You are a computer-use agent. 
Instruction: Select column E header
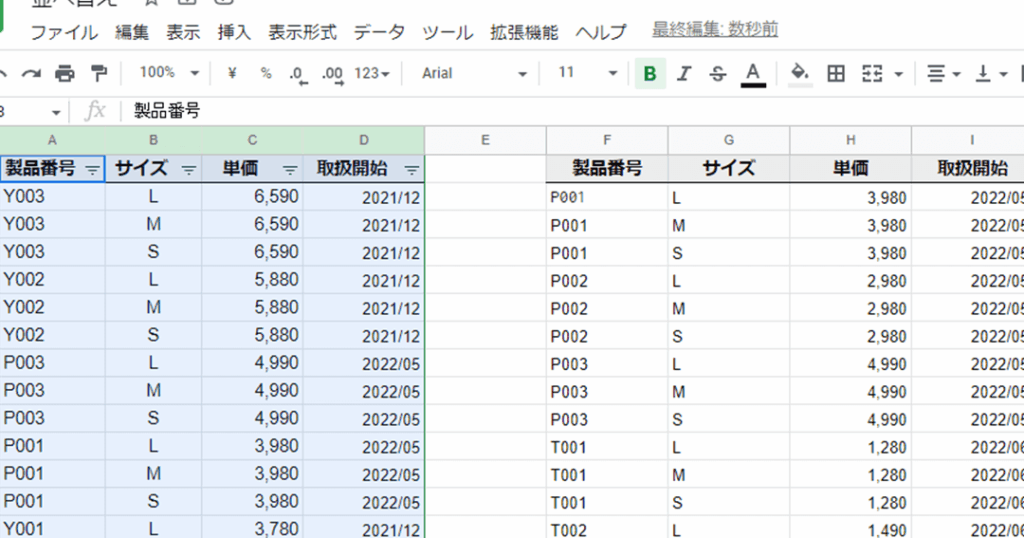(485, 140)
